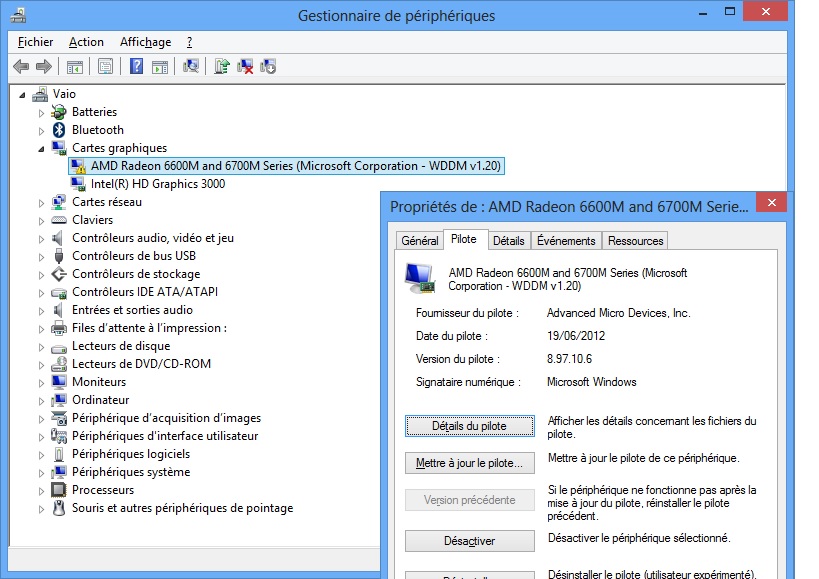Expand the Claviers node
The image size is (819, 579).
point(41,221)
